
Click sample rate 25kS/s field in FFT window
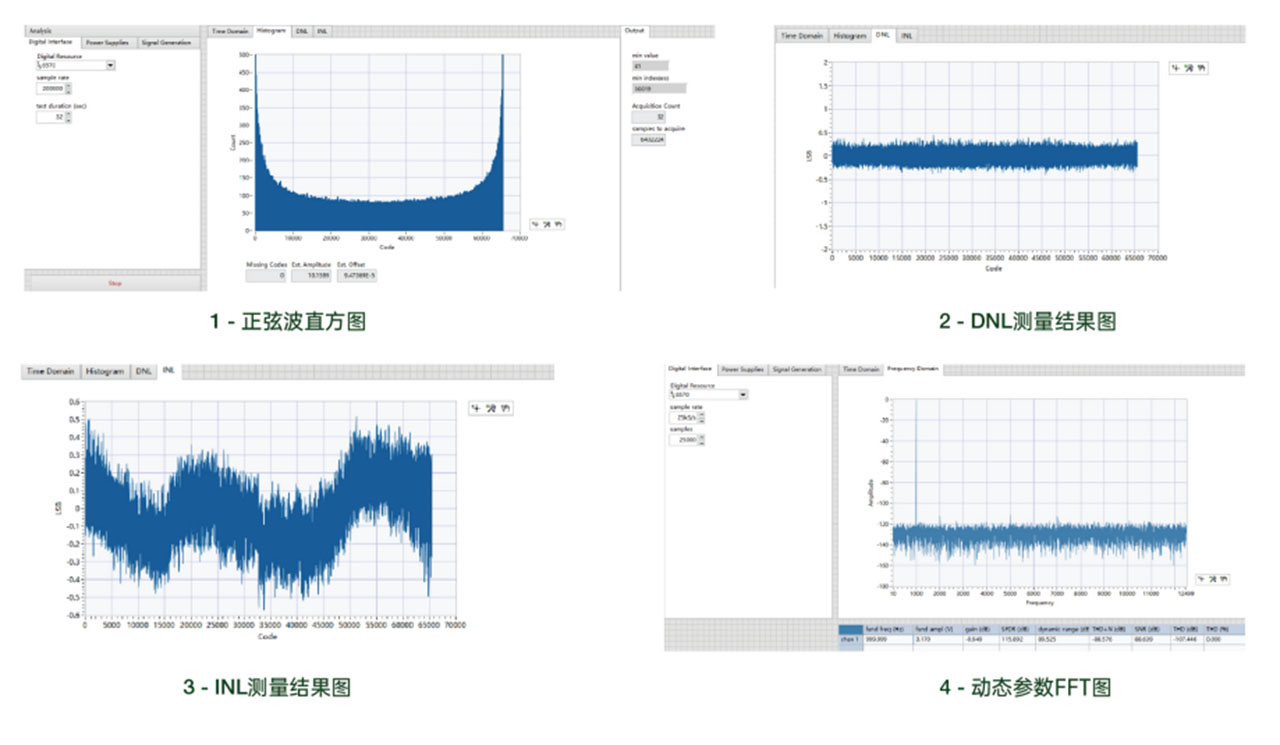[x=684, y=418]
